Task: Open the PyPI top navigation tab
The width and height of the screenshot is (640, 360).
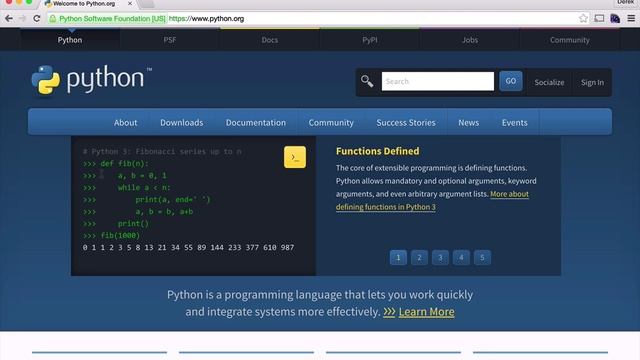Action: pos(370,40)
